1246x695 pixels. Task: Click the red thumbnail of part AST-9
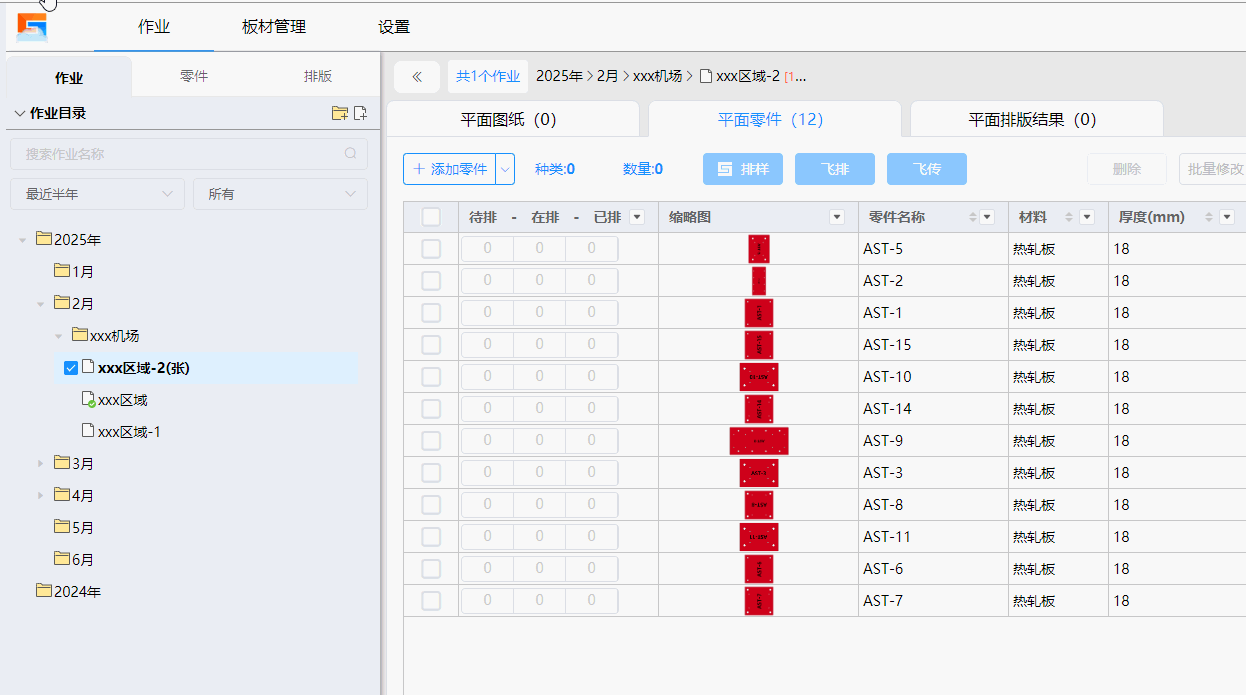click(x=759, y=441)
